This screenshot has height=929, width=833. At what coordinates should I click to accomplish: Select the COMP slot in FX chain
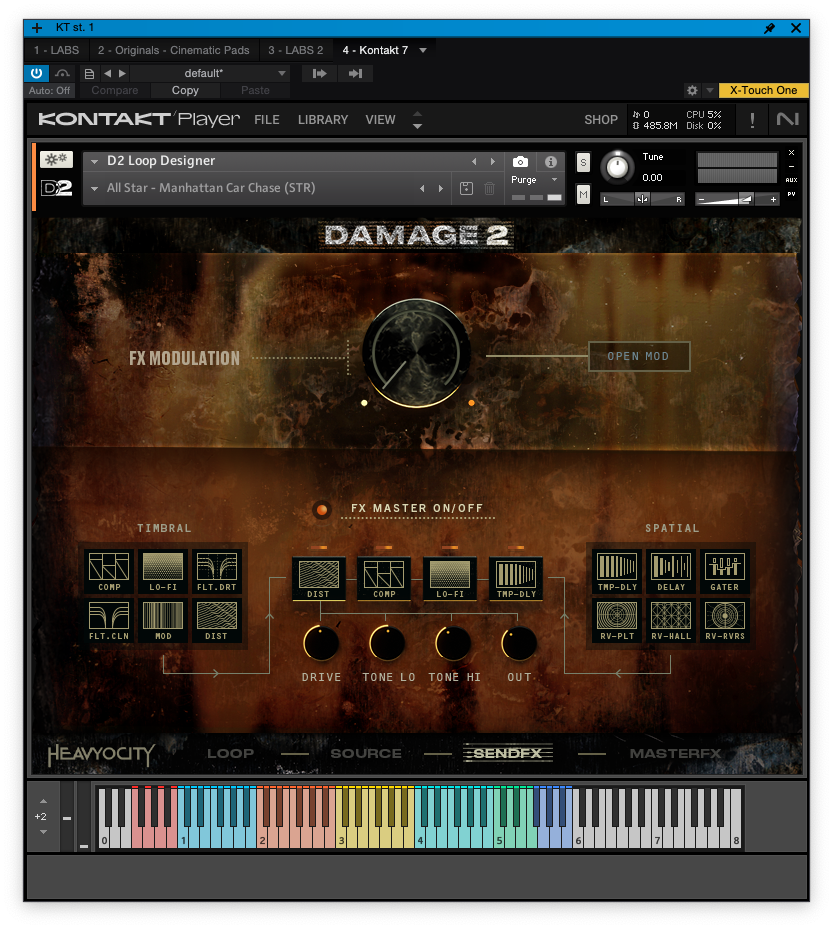coord(384,578)
